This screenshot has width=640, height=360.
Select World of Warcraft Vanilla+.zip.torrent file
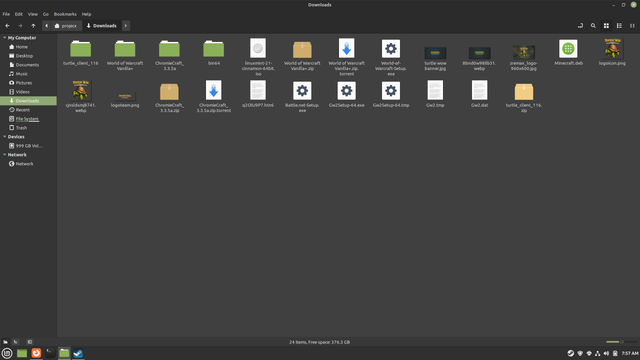[x=347, y=57]
